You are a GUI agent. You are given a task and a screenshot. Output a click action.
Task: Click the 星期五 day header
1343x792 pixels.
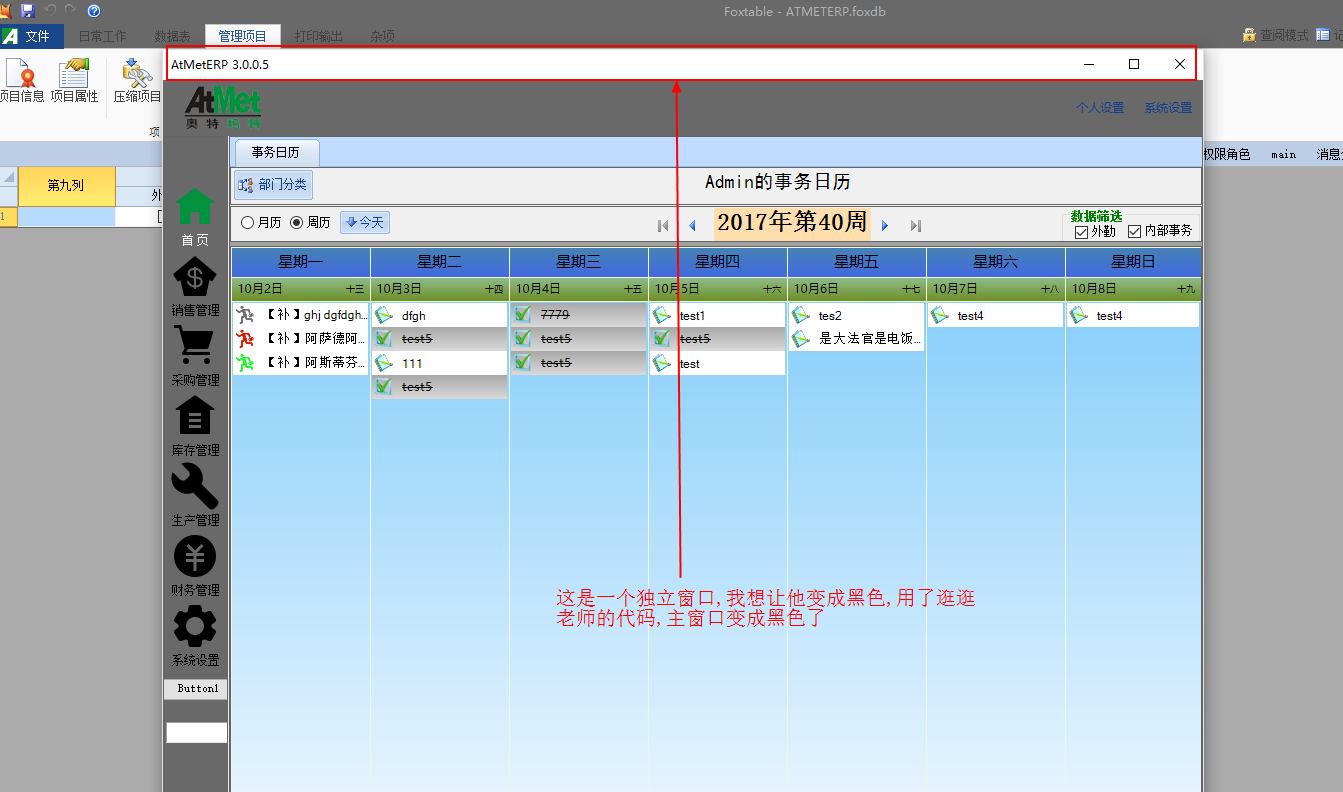[x=857, y=262]
